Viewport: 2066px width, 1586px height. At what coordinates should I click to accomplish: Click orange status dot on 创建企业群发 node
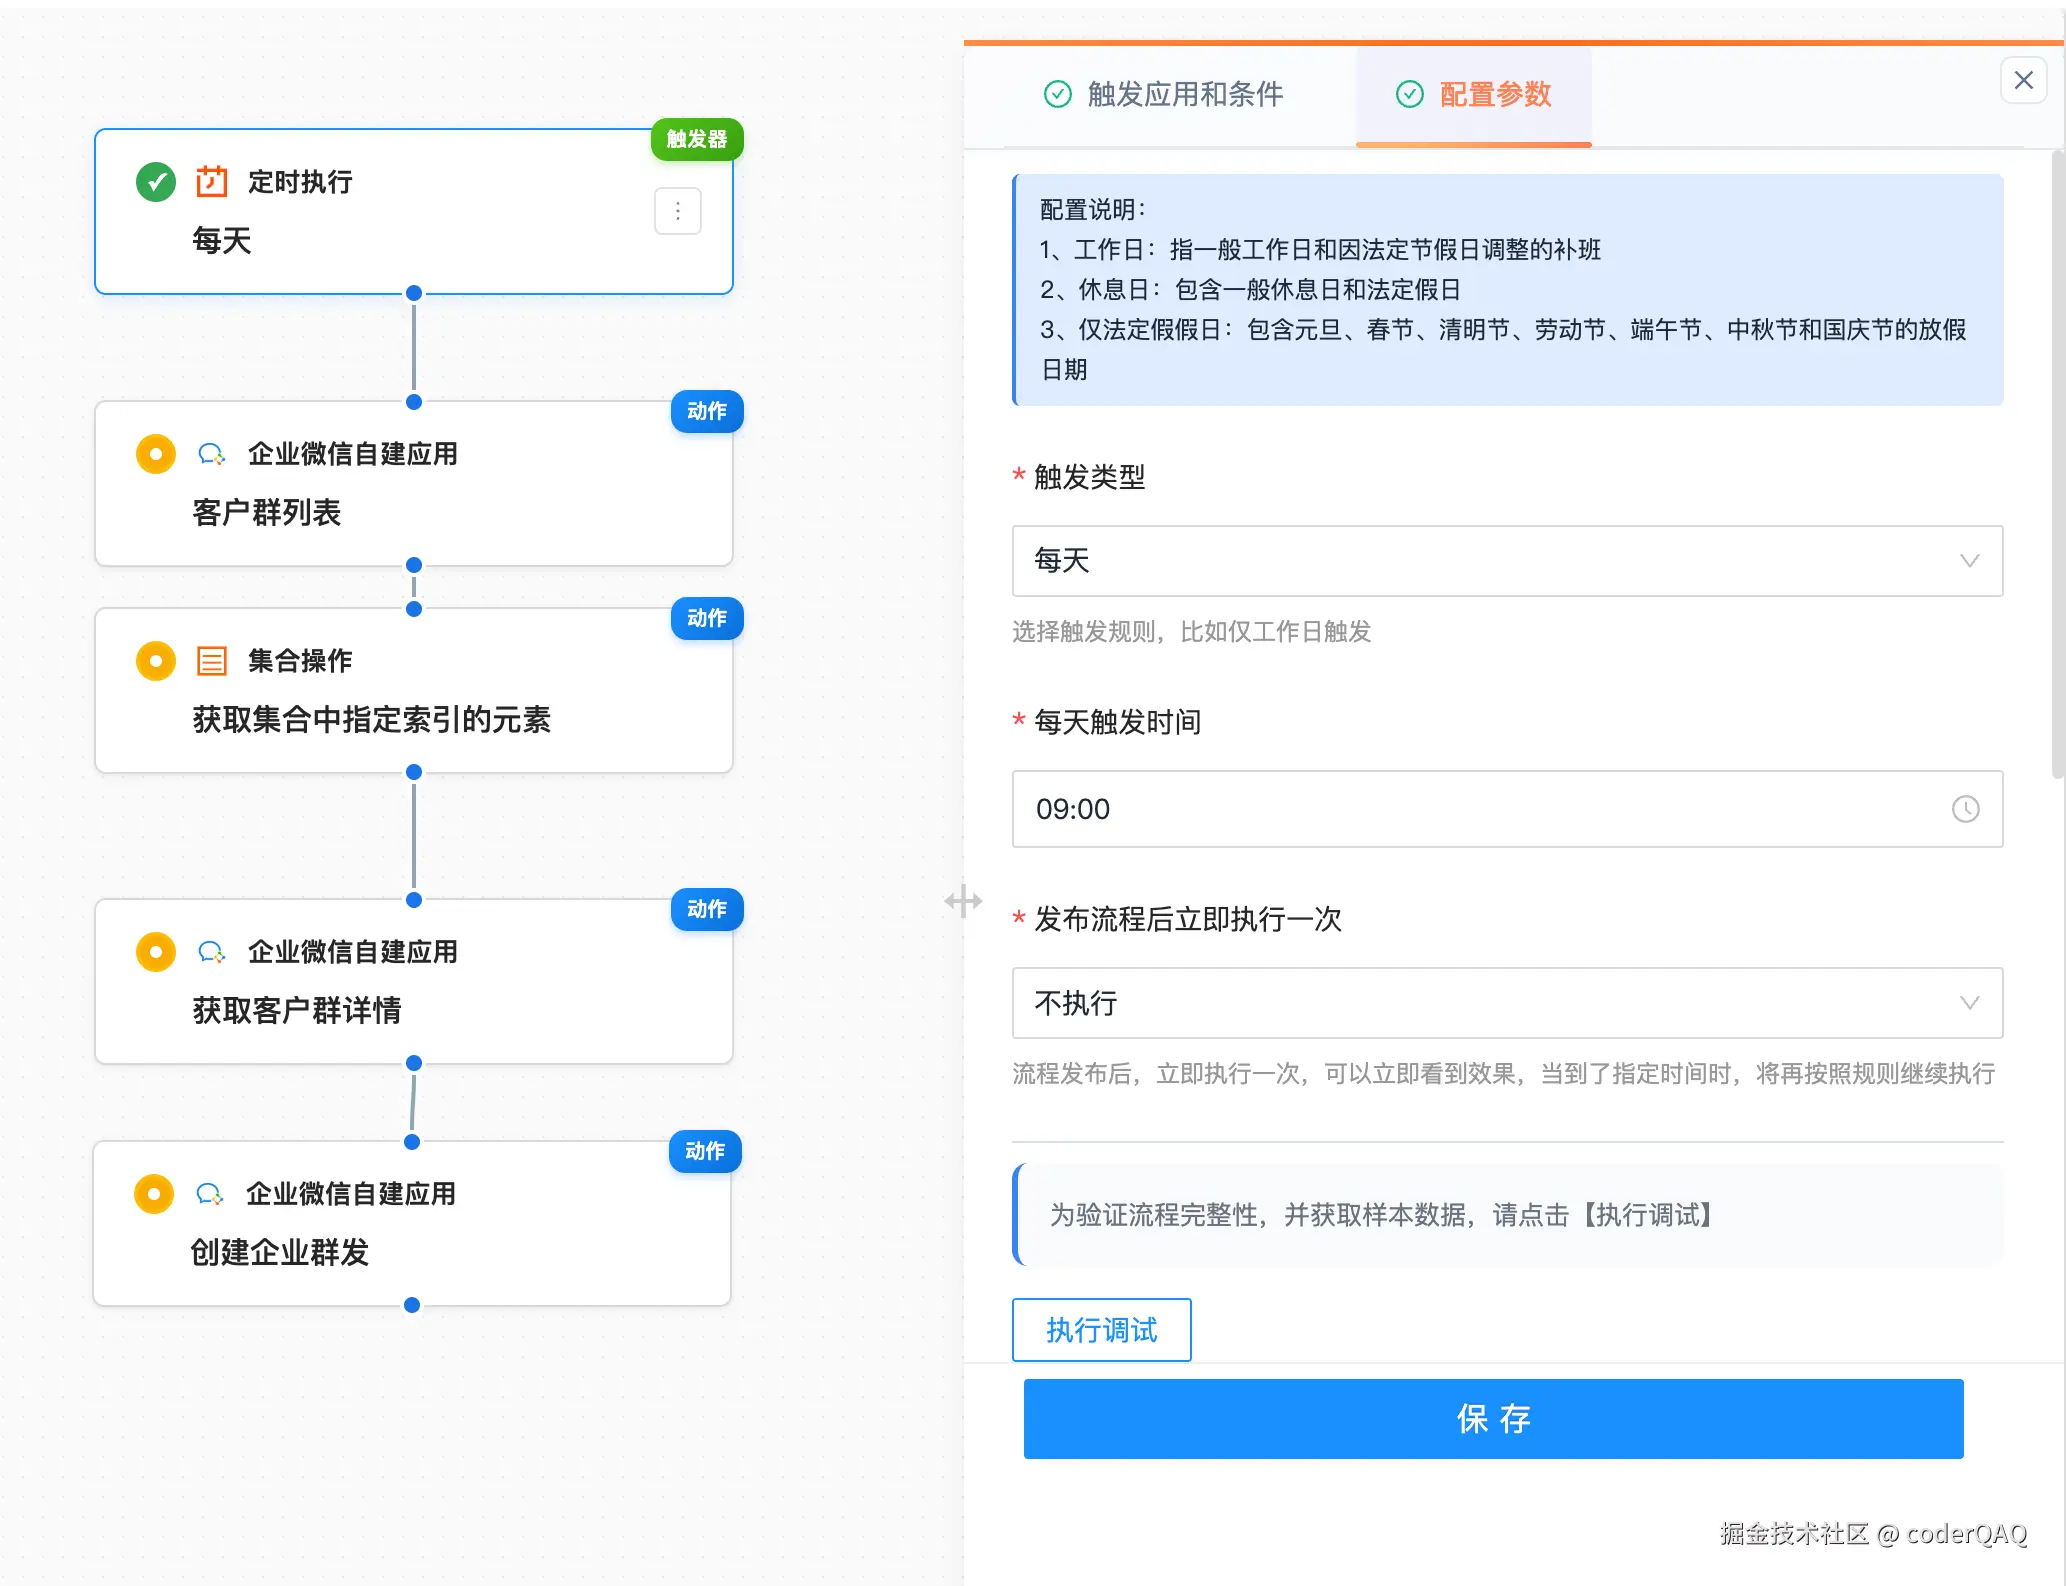[x=154, y=1194]
